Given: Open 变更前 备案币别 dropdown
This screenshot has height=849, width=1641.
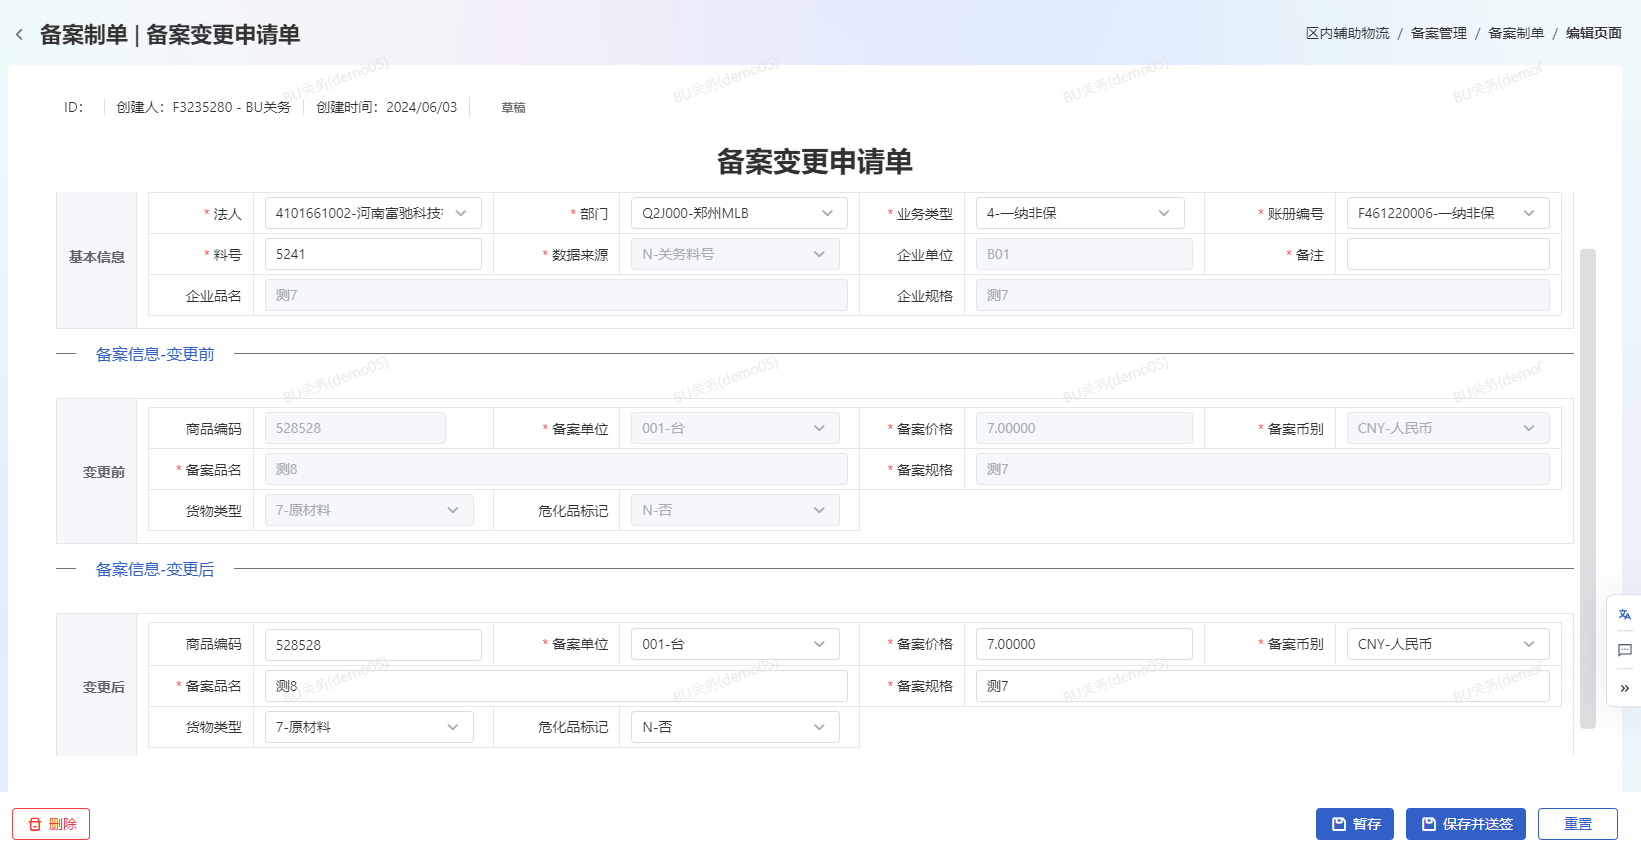Looking at the screenshot, I should coord(1448,428).
